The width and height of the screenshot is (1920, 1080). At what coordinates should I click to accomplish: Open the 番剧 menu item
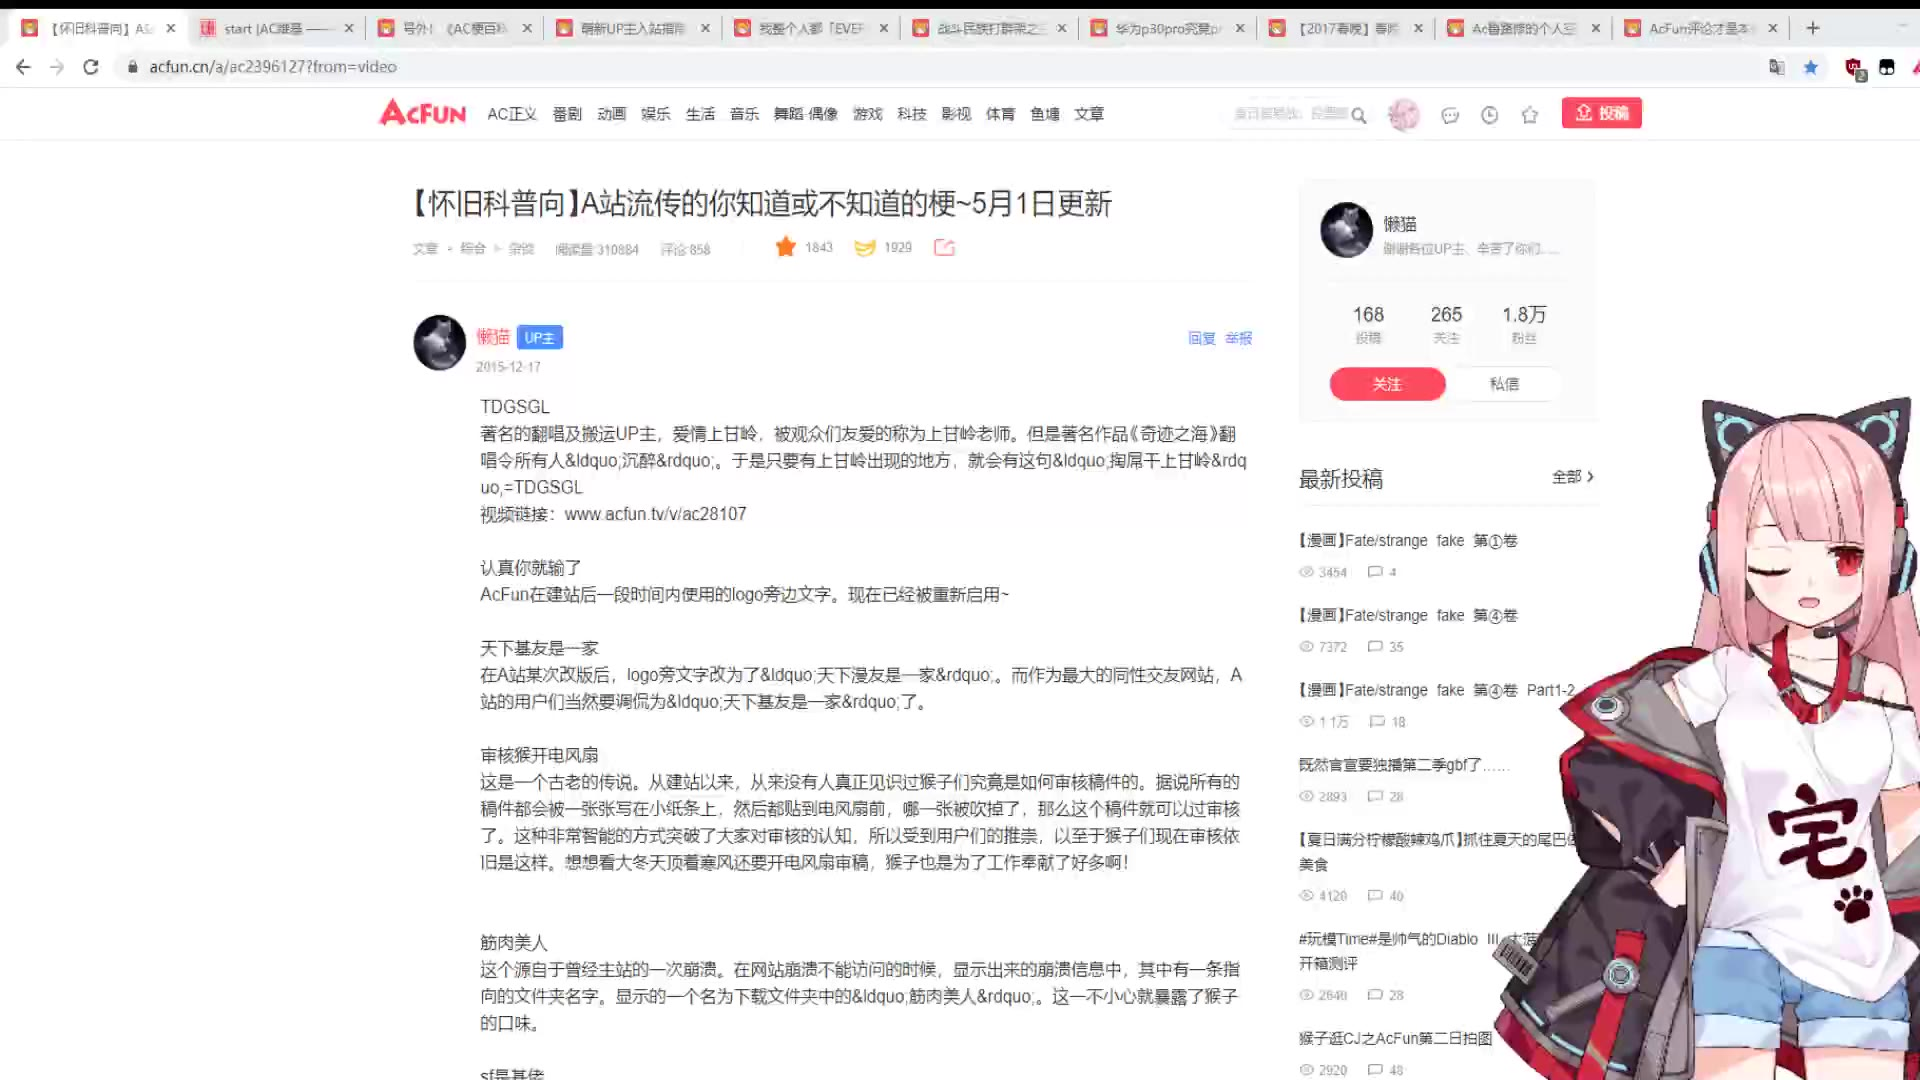567,114
